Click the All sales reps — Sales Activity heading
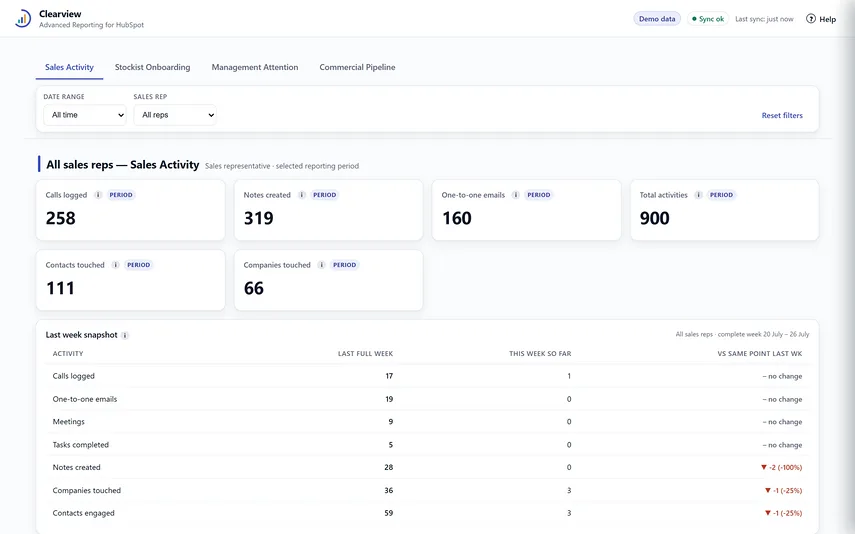This screenshot has width=855, height=534. (123, 165)
